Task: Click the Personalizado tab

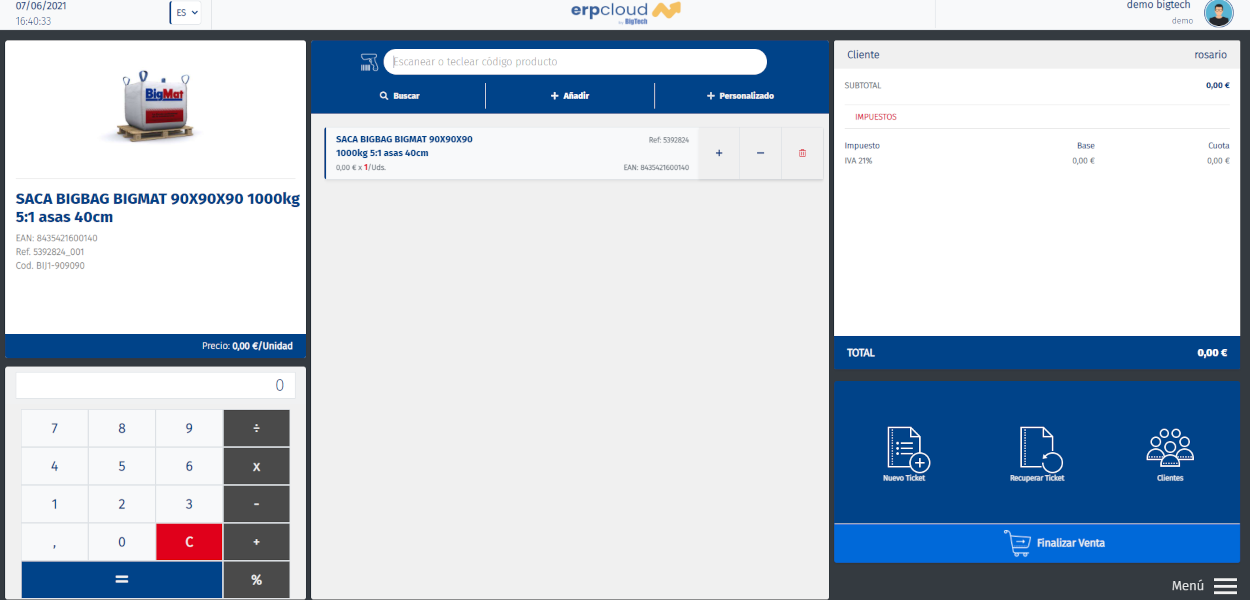Action: point(741,96)
